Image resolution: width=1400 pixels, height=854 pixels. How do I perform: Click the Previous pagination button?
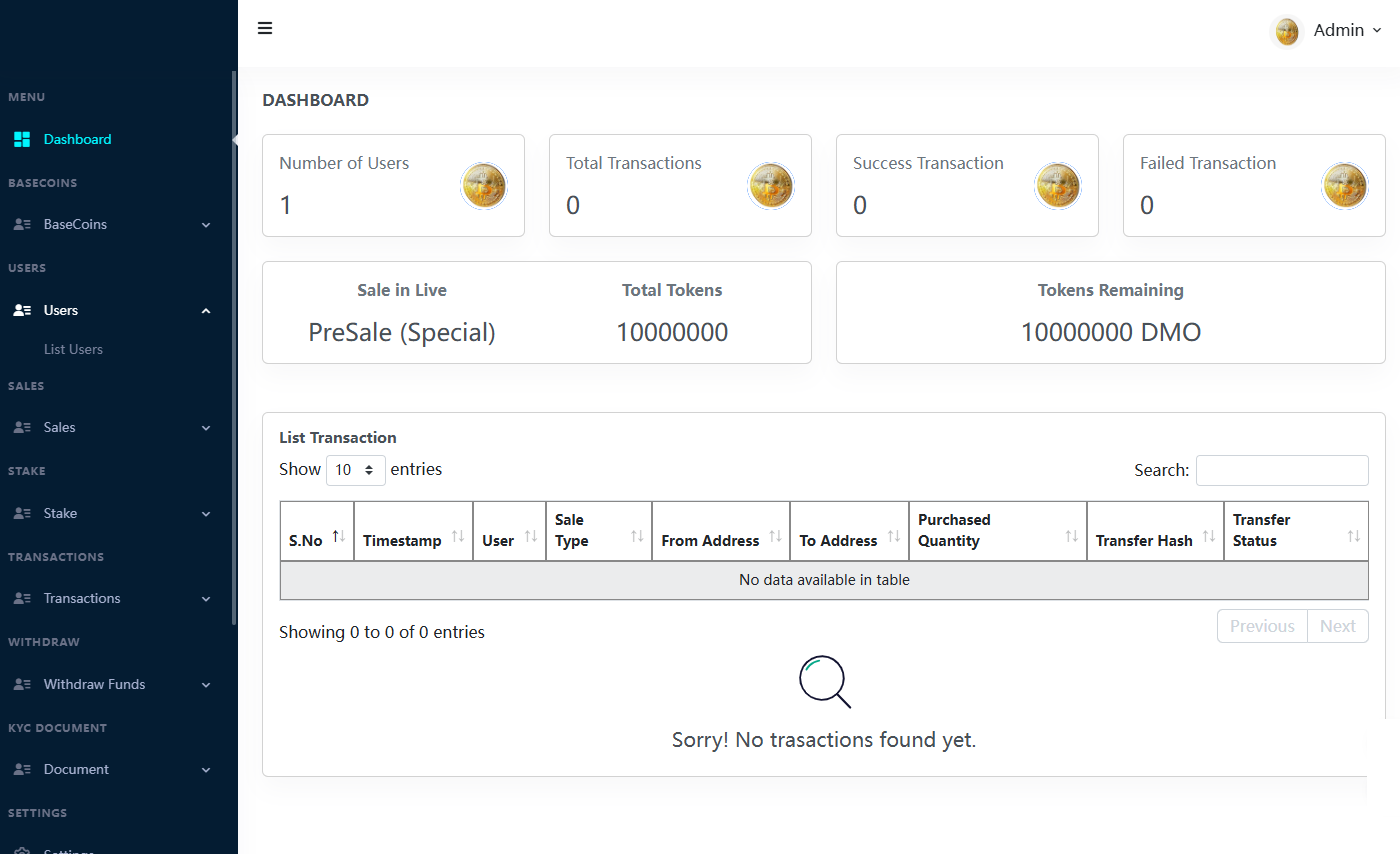[x=1261, y=626]
